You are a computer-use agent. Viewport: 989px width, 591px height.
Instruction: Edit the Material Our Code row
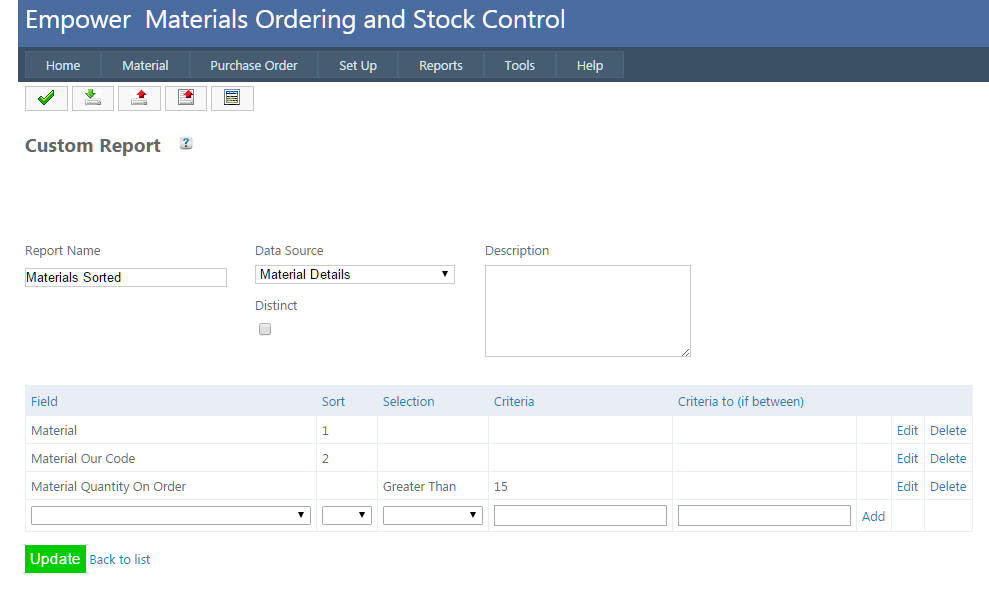tap(907, 458)
